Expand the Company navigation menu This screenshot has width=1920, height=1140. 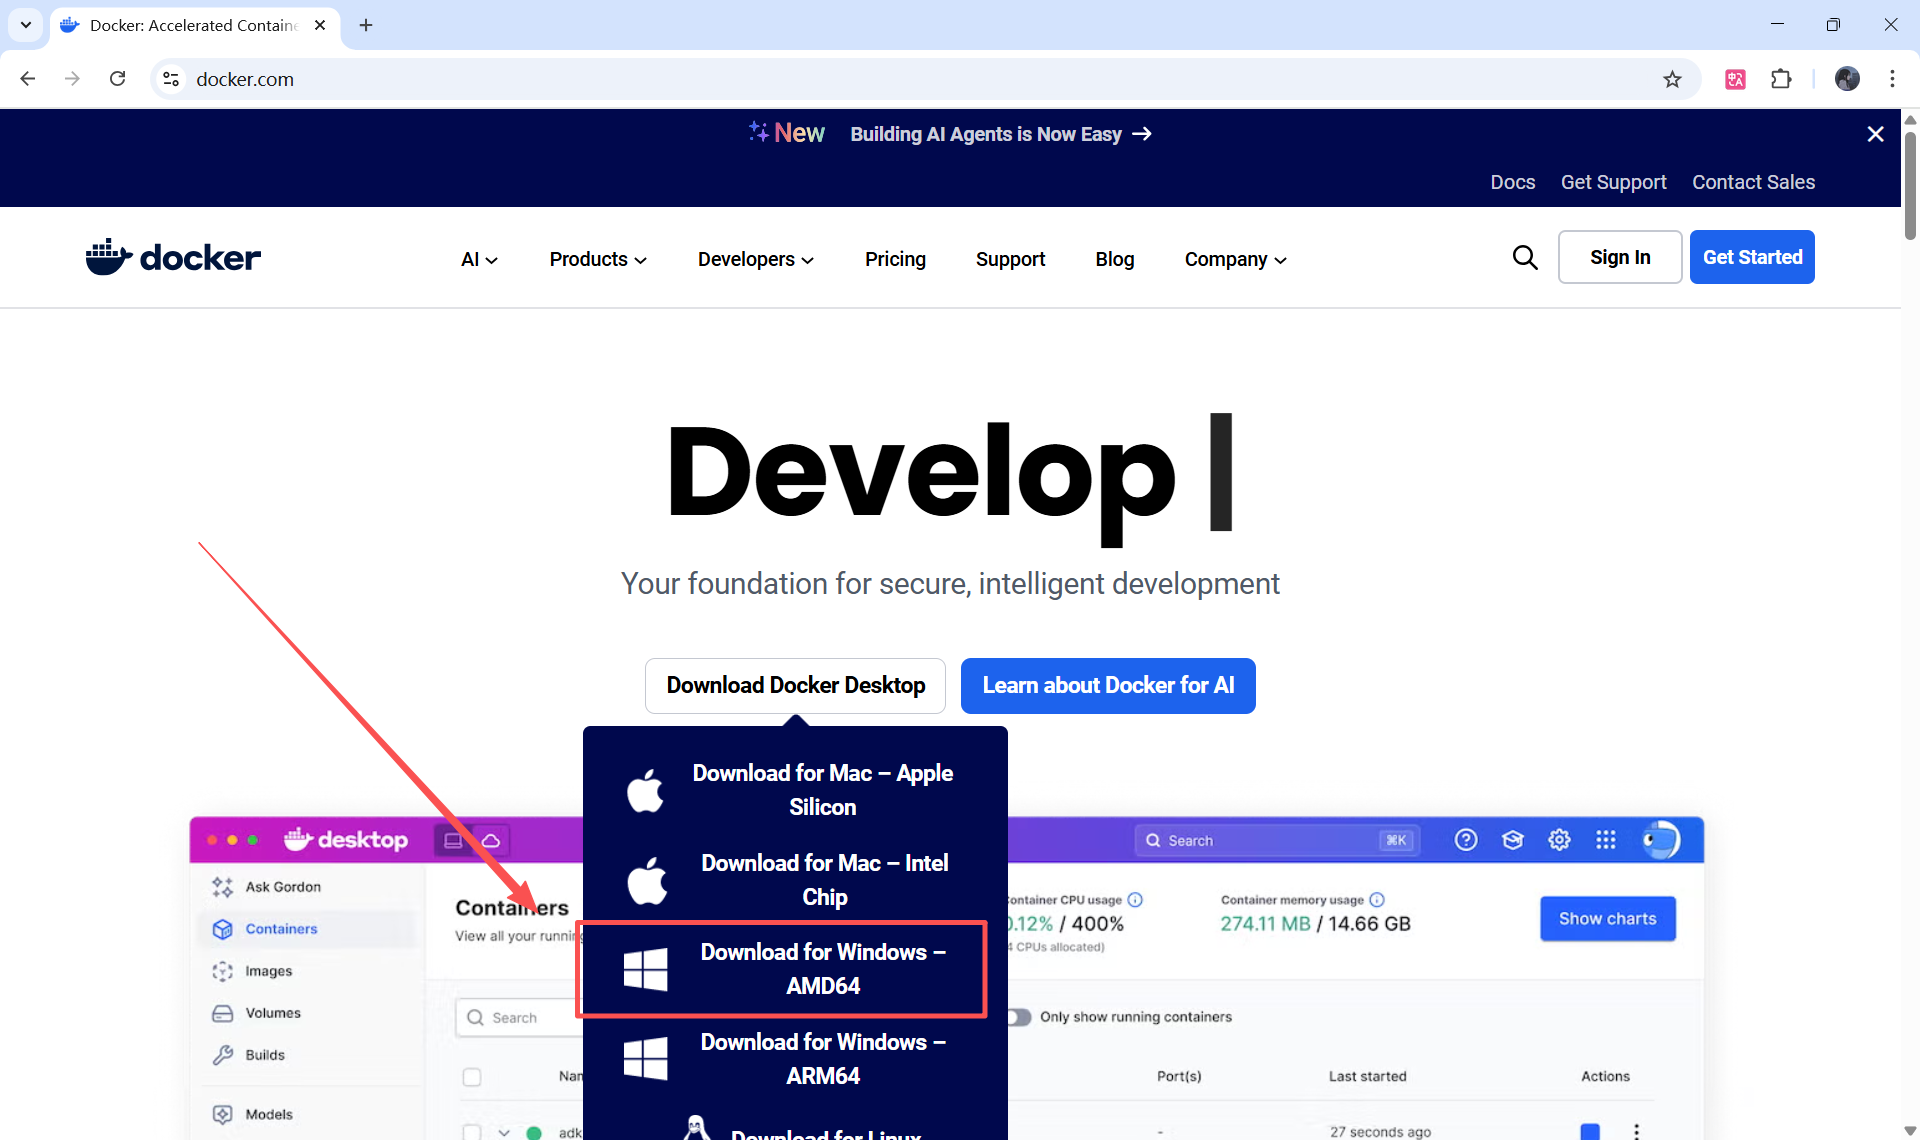click(1236, 259)
